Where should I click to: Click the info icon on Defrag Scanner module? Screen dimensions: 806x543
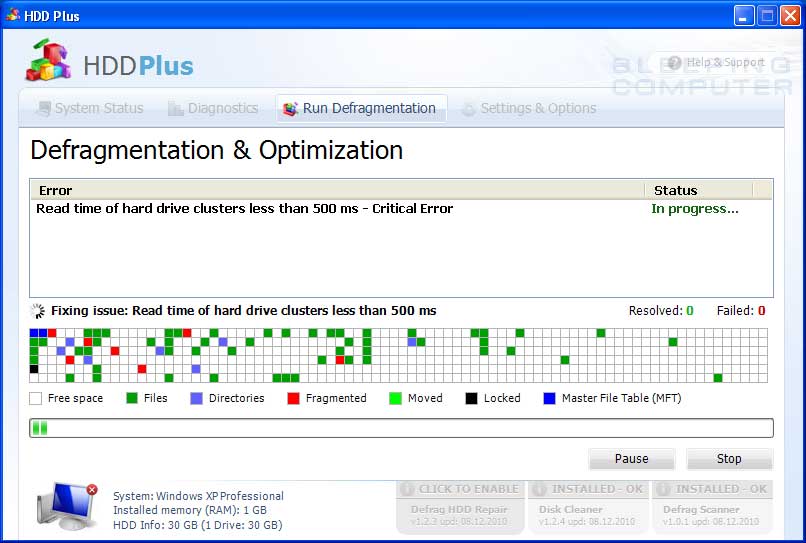[663, 489]
